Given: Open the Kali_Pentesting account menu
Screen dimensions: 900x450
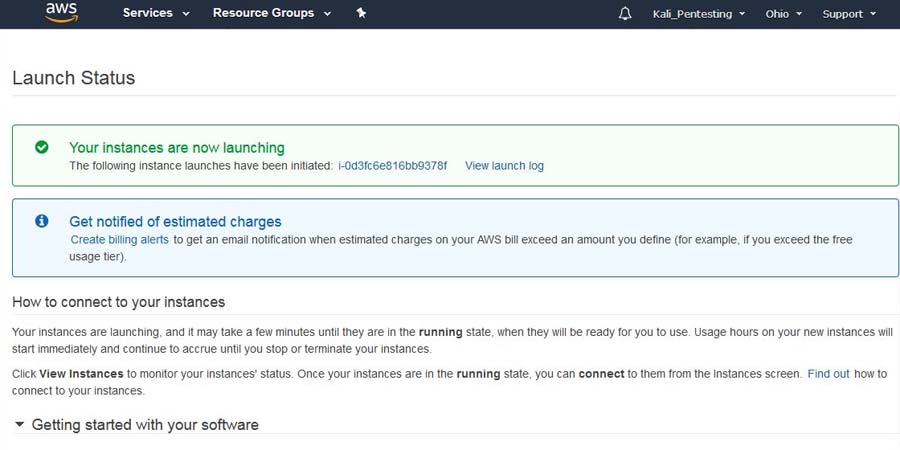Looking at the screenshot, I should (x=698, y=14).
